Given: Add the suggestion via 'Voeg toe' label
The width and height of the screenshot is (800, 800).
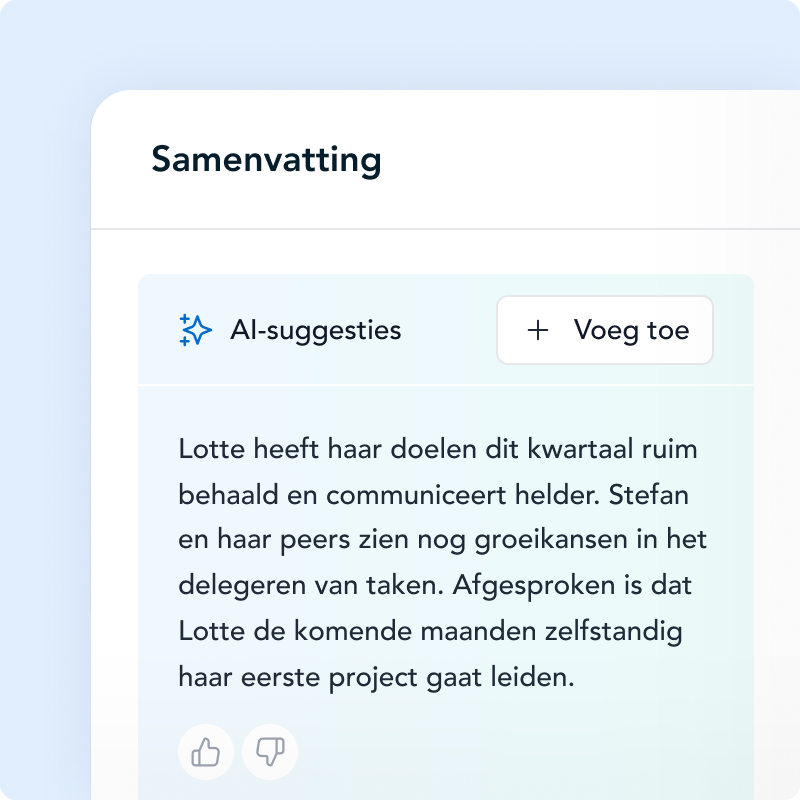Looking at the screenshot, I should [631, 330].
